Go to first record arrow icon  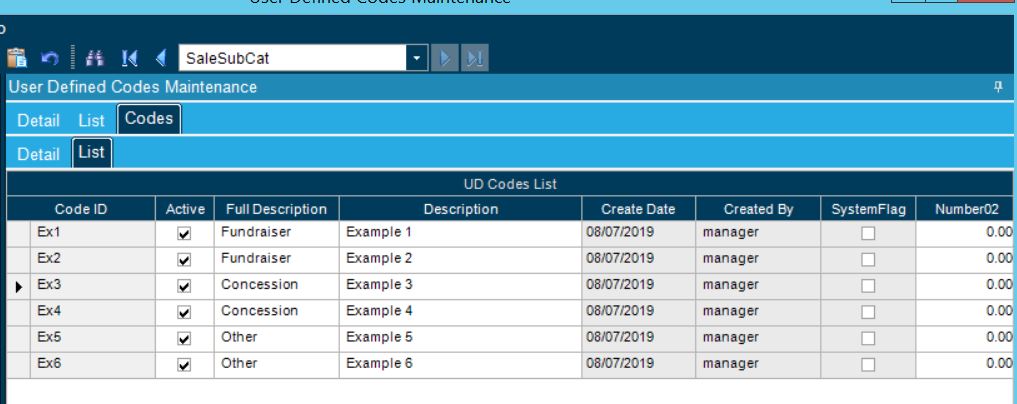tap(129, 58)
